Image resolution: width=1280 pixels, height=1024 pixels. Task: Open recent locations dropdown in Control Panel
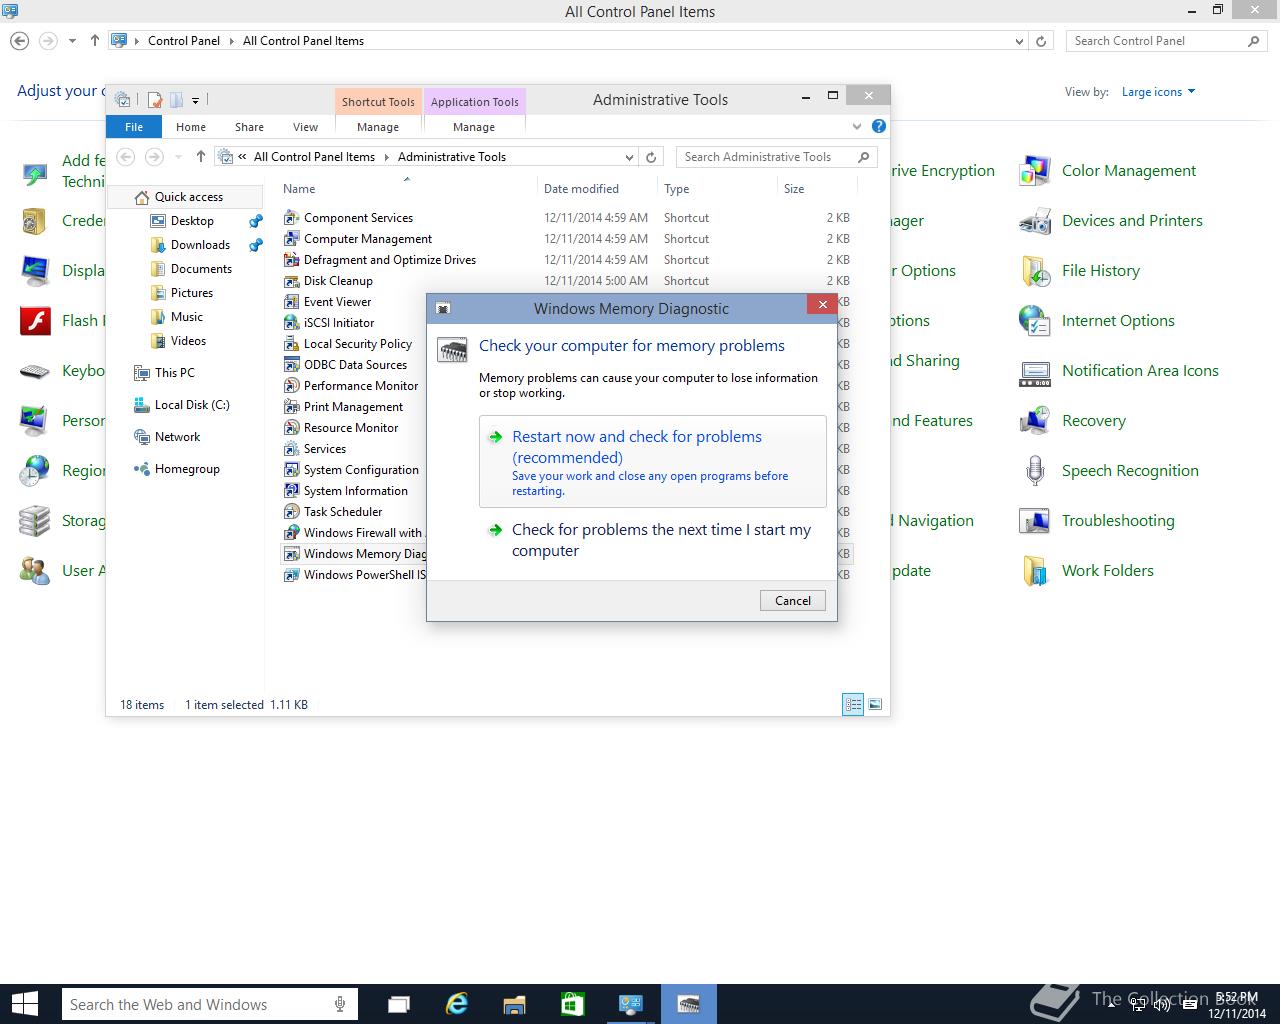(72, 41)
